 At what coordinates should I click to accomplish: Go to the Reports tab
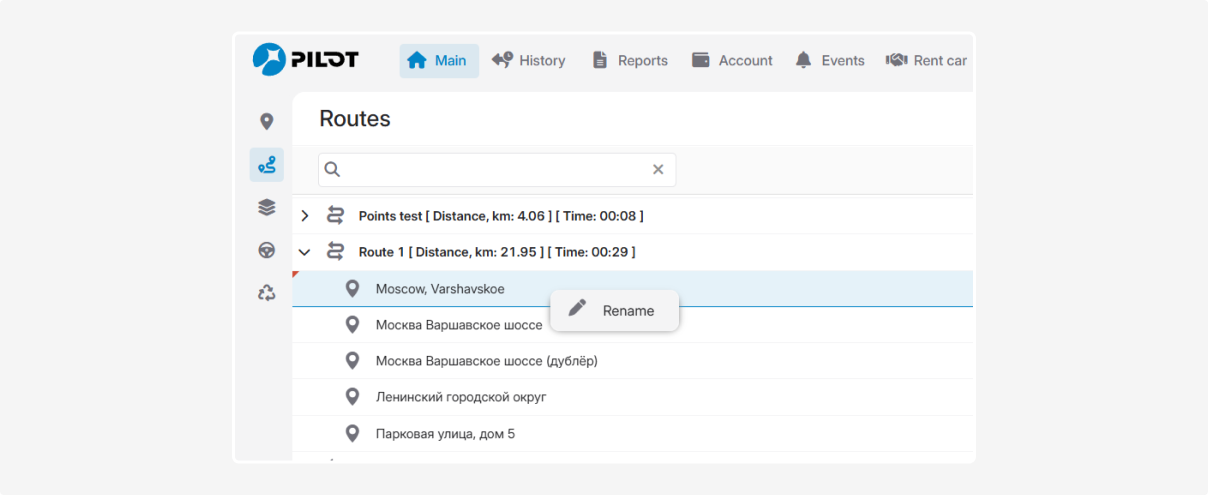coord(630,61)
